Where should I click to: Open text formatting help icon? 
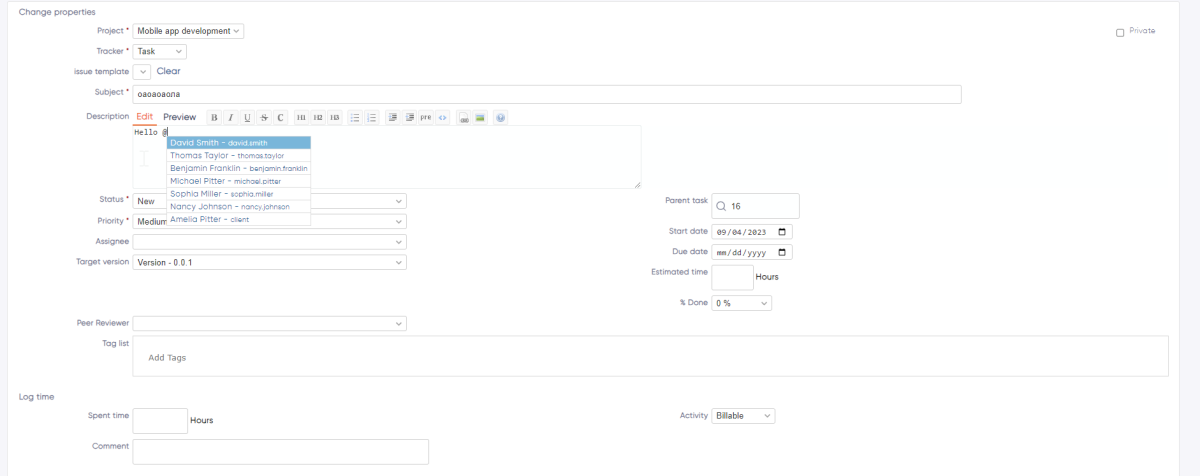coord(500,118)
